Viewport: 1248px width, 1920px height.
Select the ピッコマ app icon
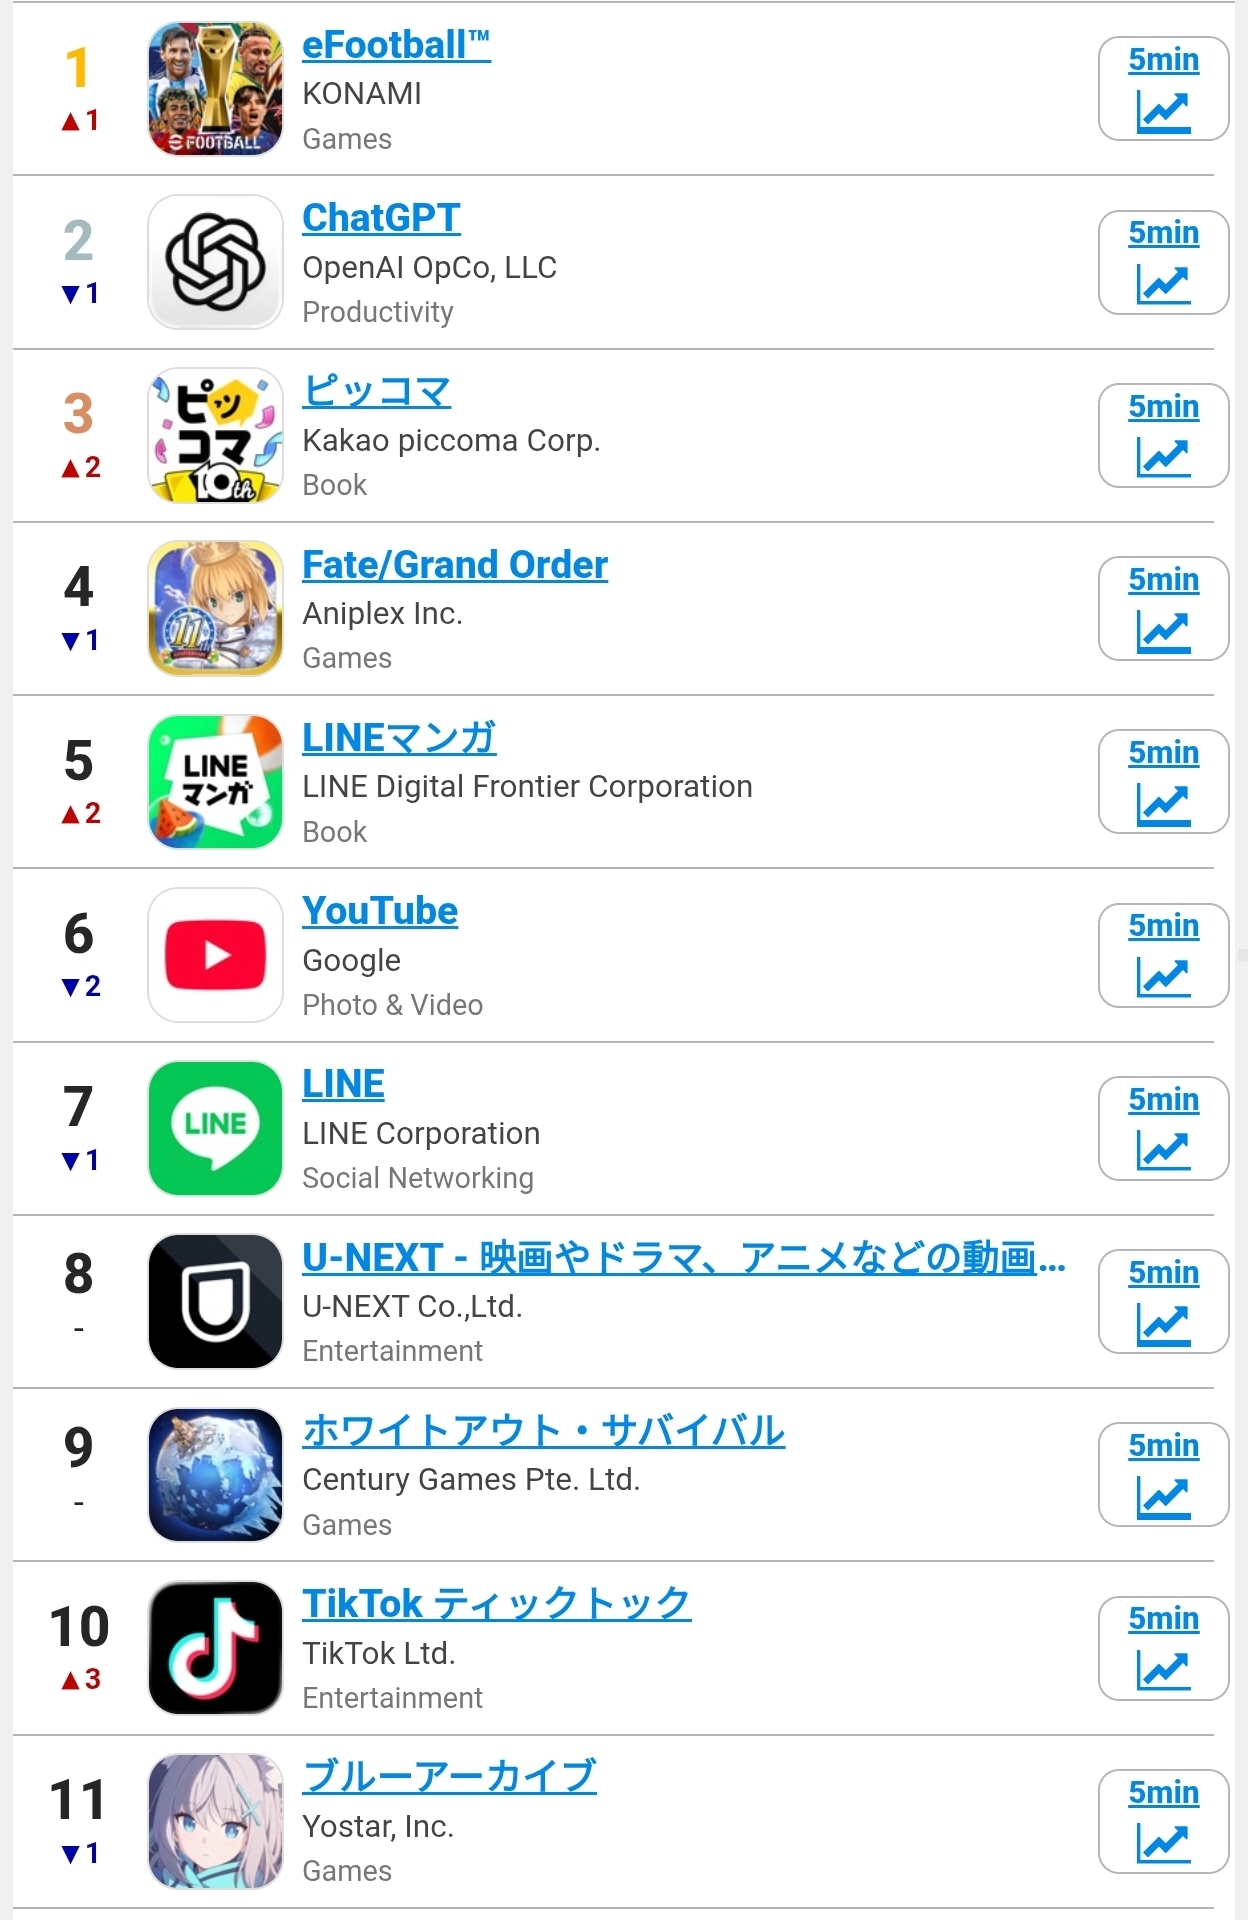pyautogui.click(x=215, y=435)
